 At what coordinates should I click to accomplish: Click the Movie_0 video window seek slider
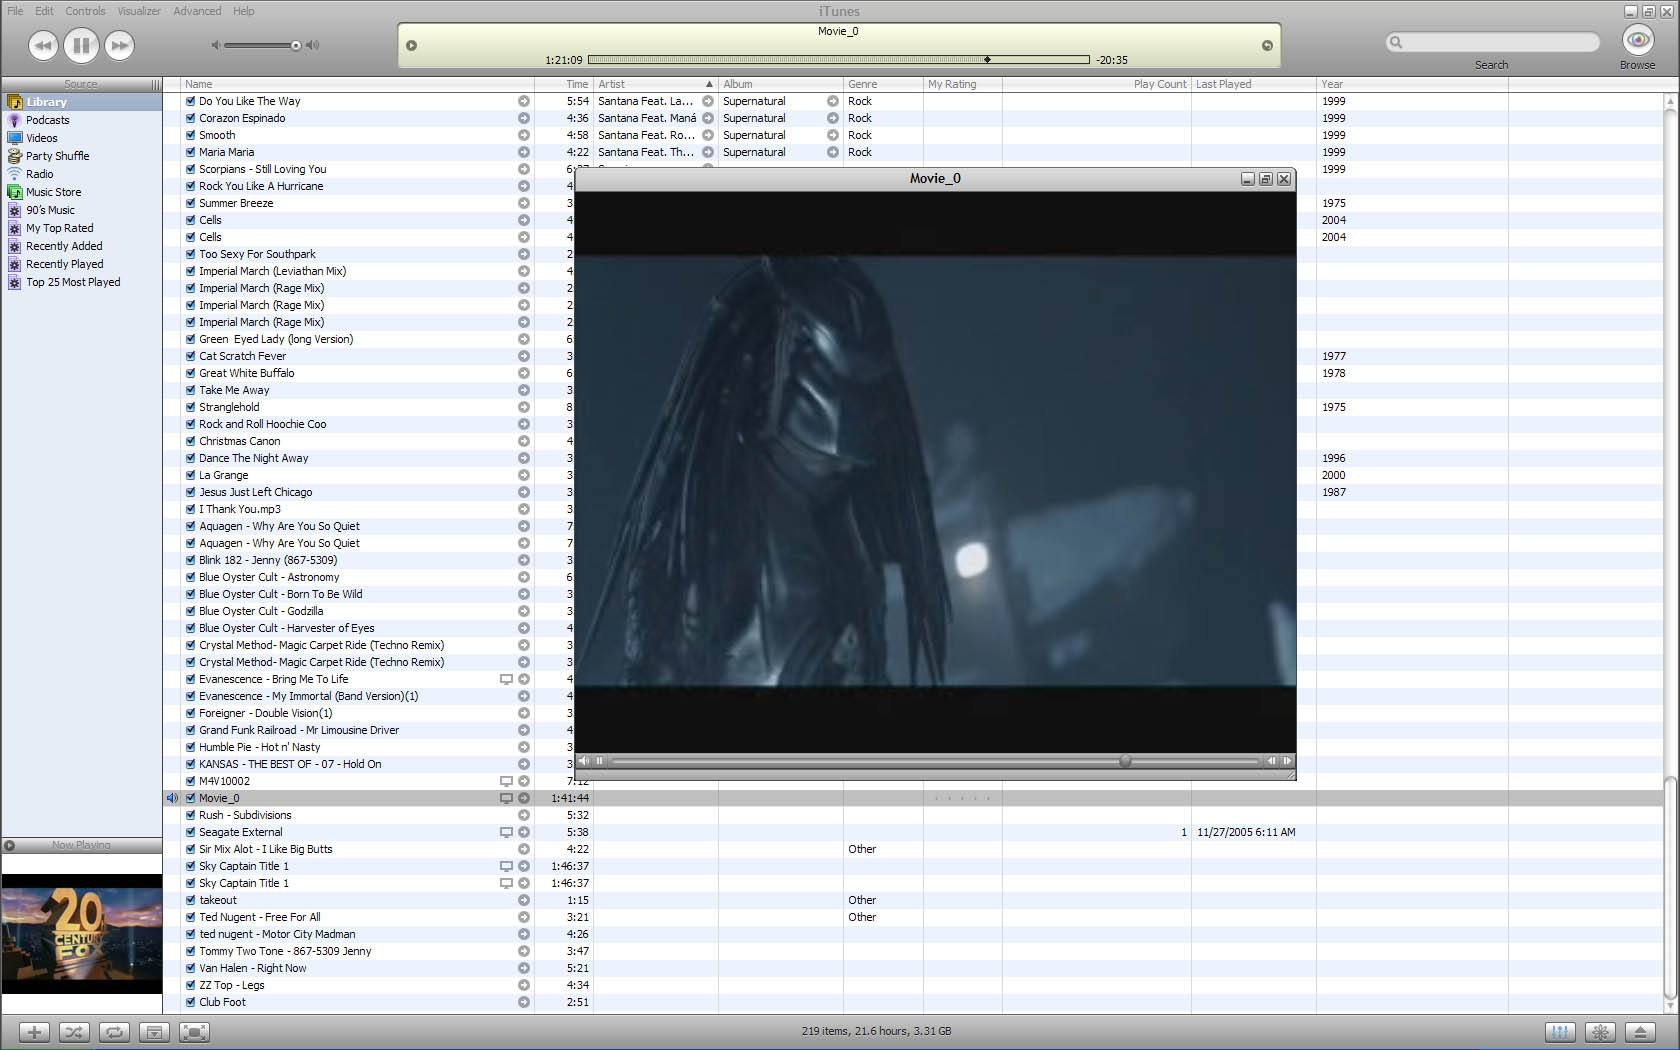(x=935, y=761)
